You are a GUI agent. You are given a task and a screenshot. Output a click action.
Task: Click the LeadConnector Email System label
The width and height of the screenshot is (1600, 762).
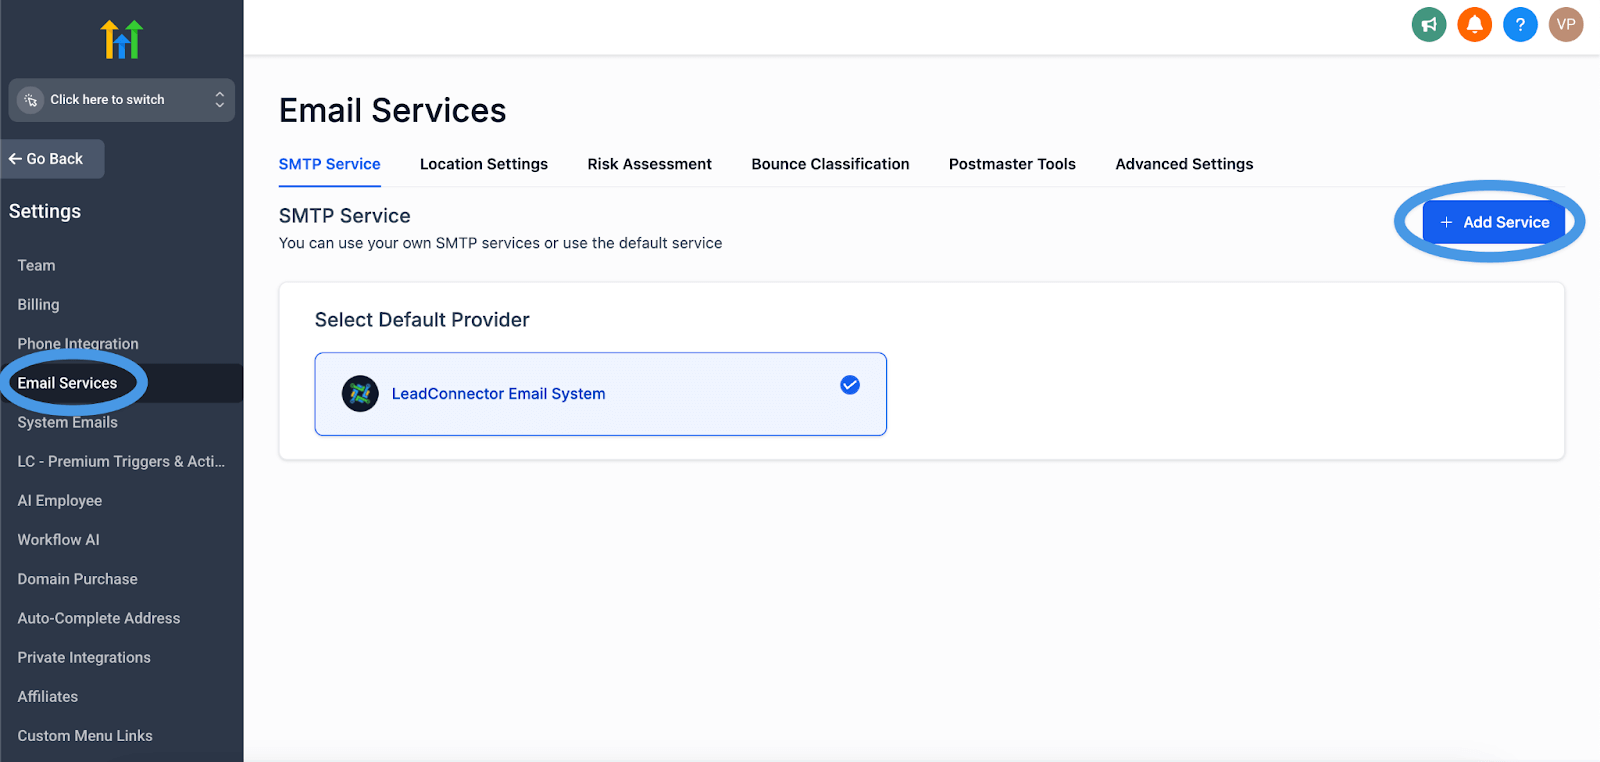pyautogui.click(x=498, y=394)
